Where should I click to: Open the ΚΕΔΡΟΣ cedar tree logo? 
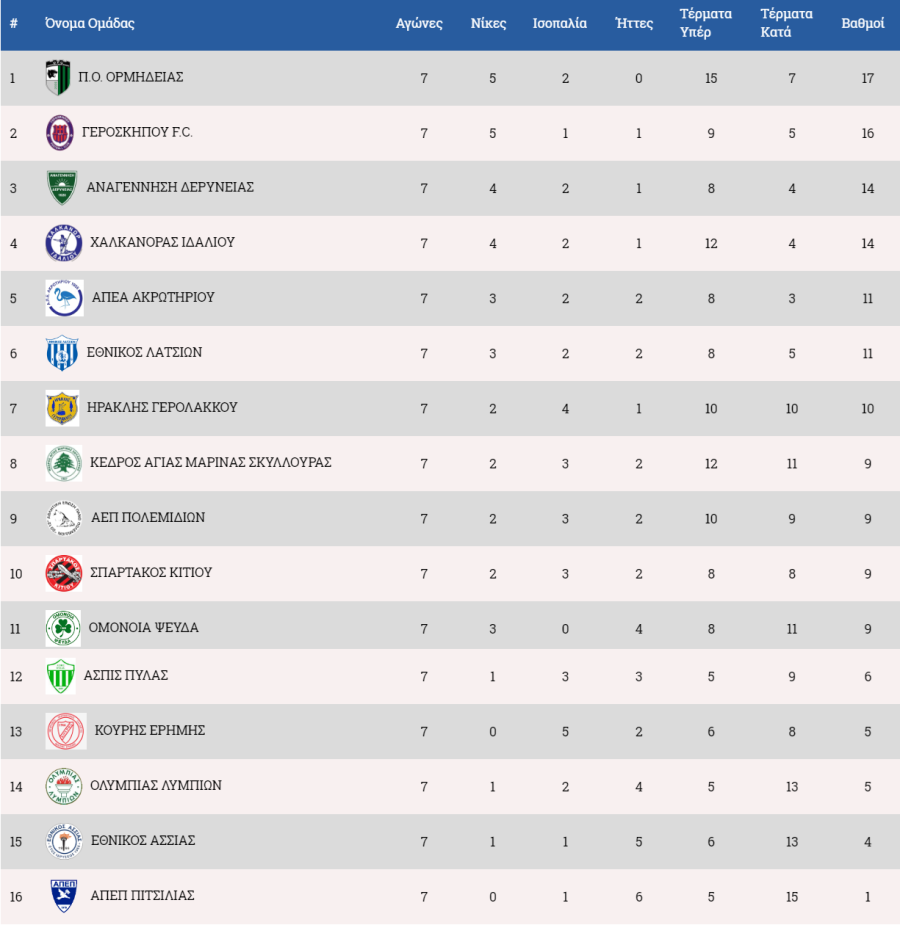point(64,463)
